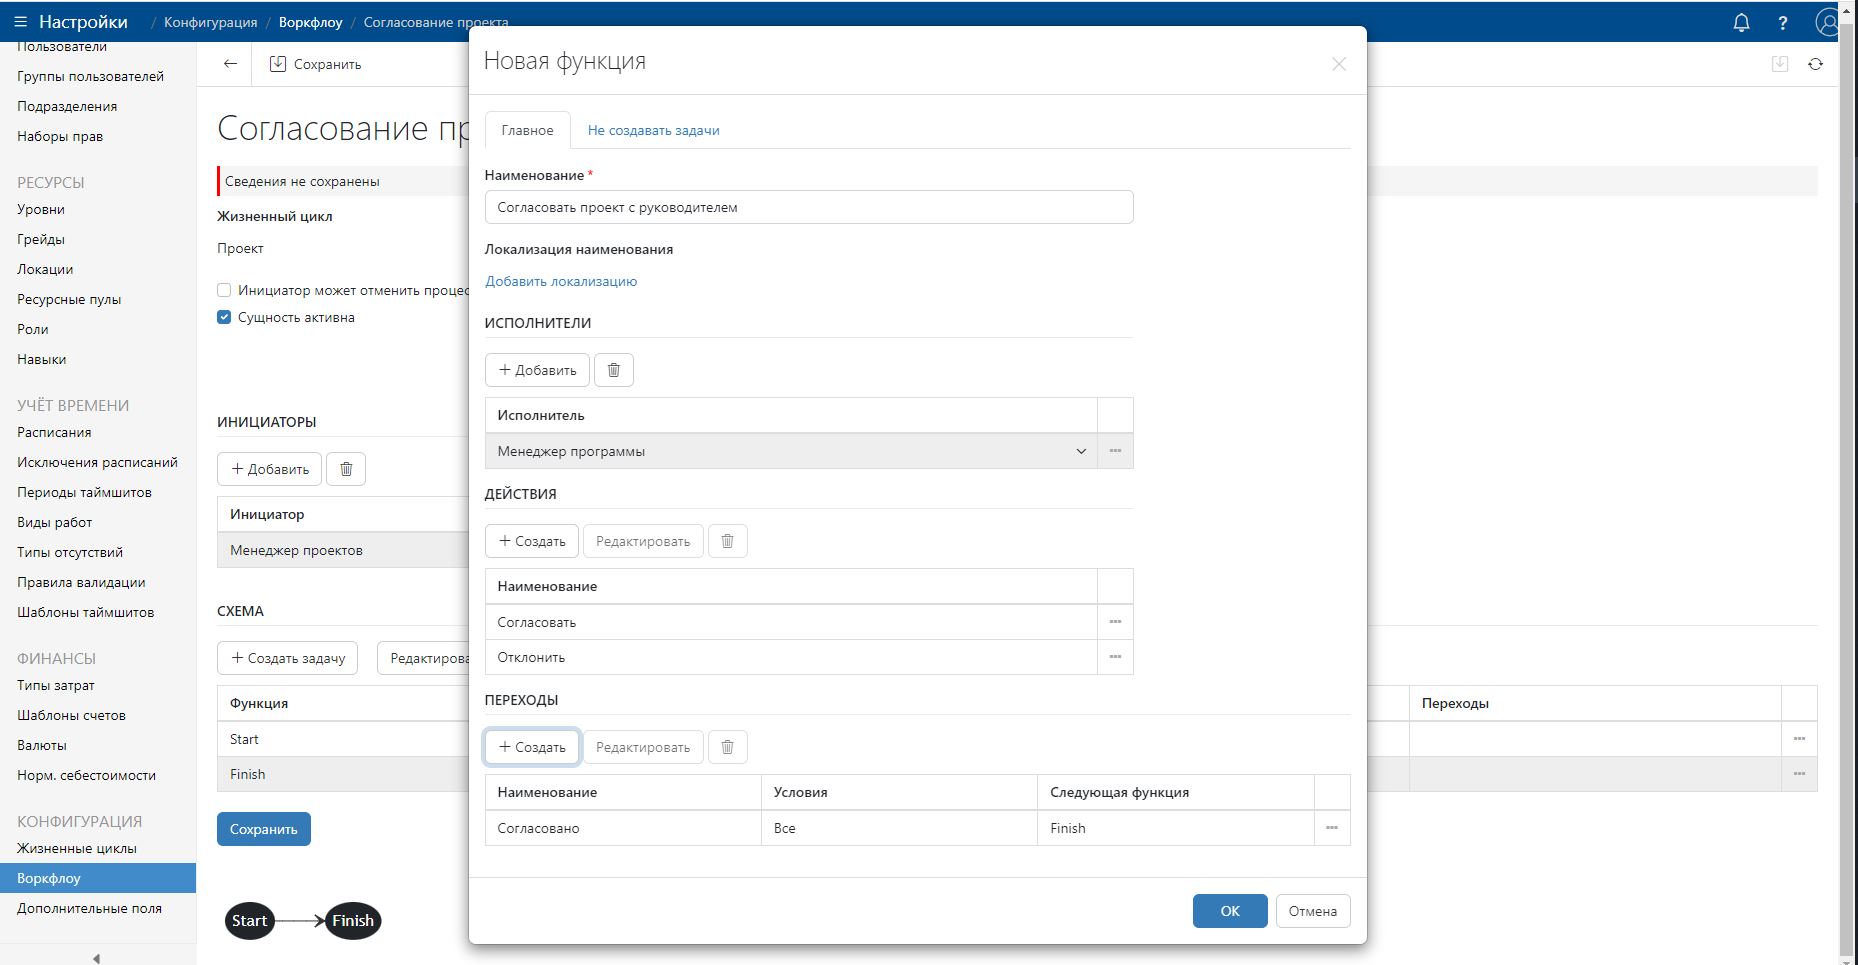Select Воркфлоу in sidebar

click(98, 878)
